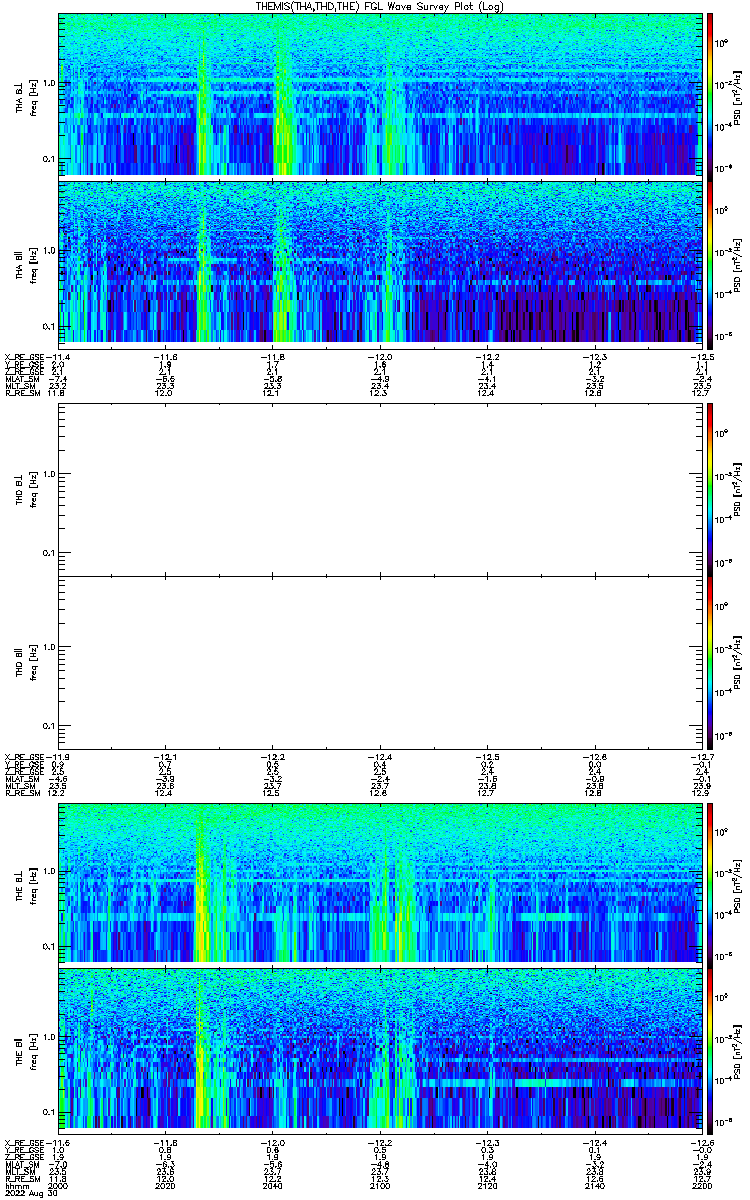Click the 1.0 frequency tick on THA B-perpendicular axis

pos(48,82)
